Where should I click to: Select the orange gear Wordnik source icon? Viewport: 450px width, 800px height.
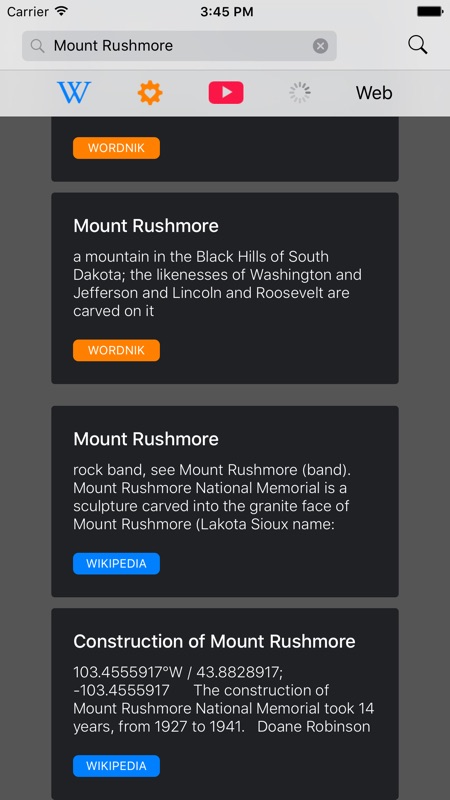pyautogui.click(x=150, y=93)
